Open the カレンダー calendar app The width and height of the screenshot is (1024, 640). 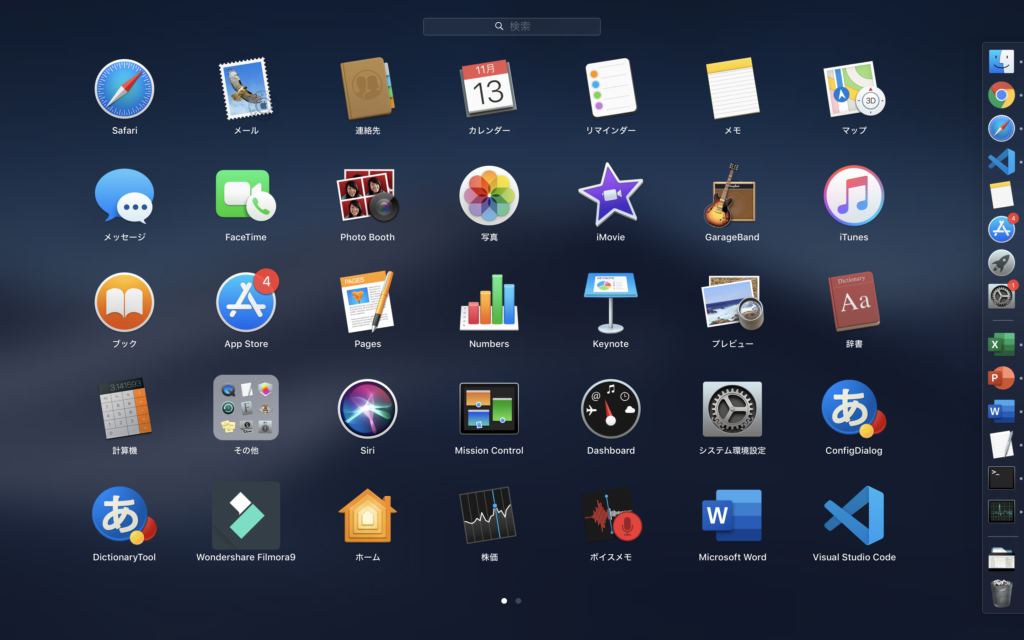pos(488,89)
